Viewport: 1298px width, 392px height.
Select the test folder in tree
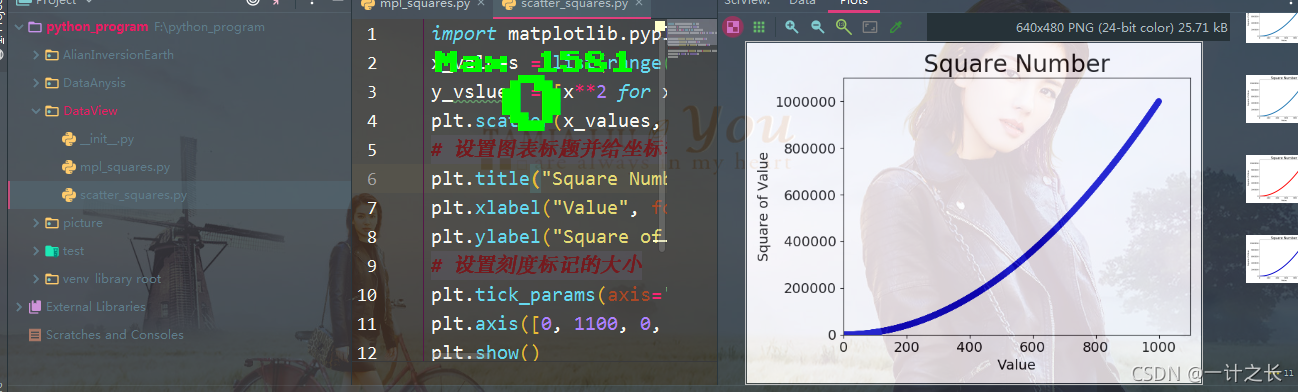[x=73, y=251]
